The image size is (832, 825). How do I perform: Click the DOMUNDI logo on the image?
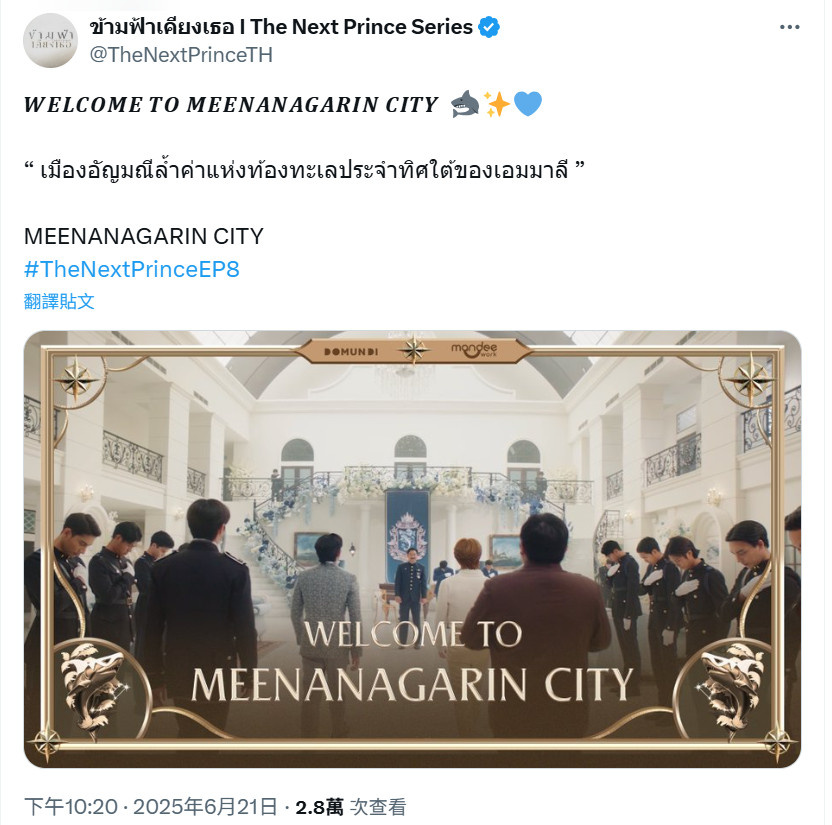tap(351, 352)
